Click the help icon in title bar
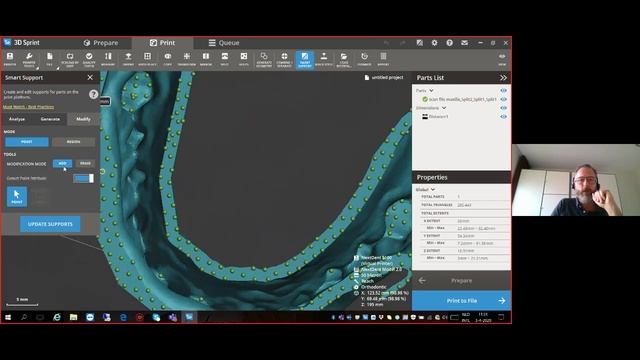The image size is (640, 360). click(x=449, y=42)
